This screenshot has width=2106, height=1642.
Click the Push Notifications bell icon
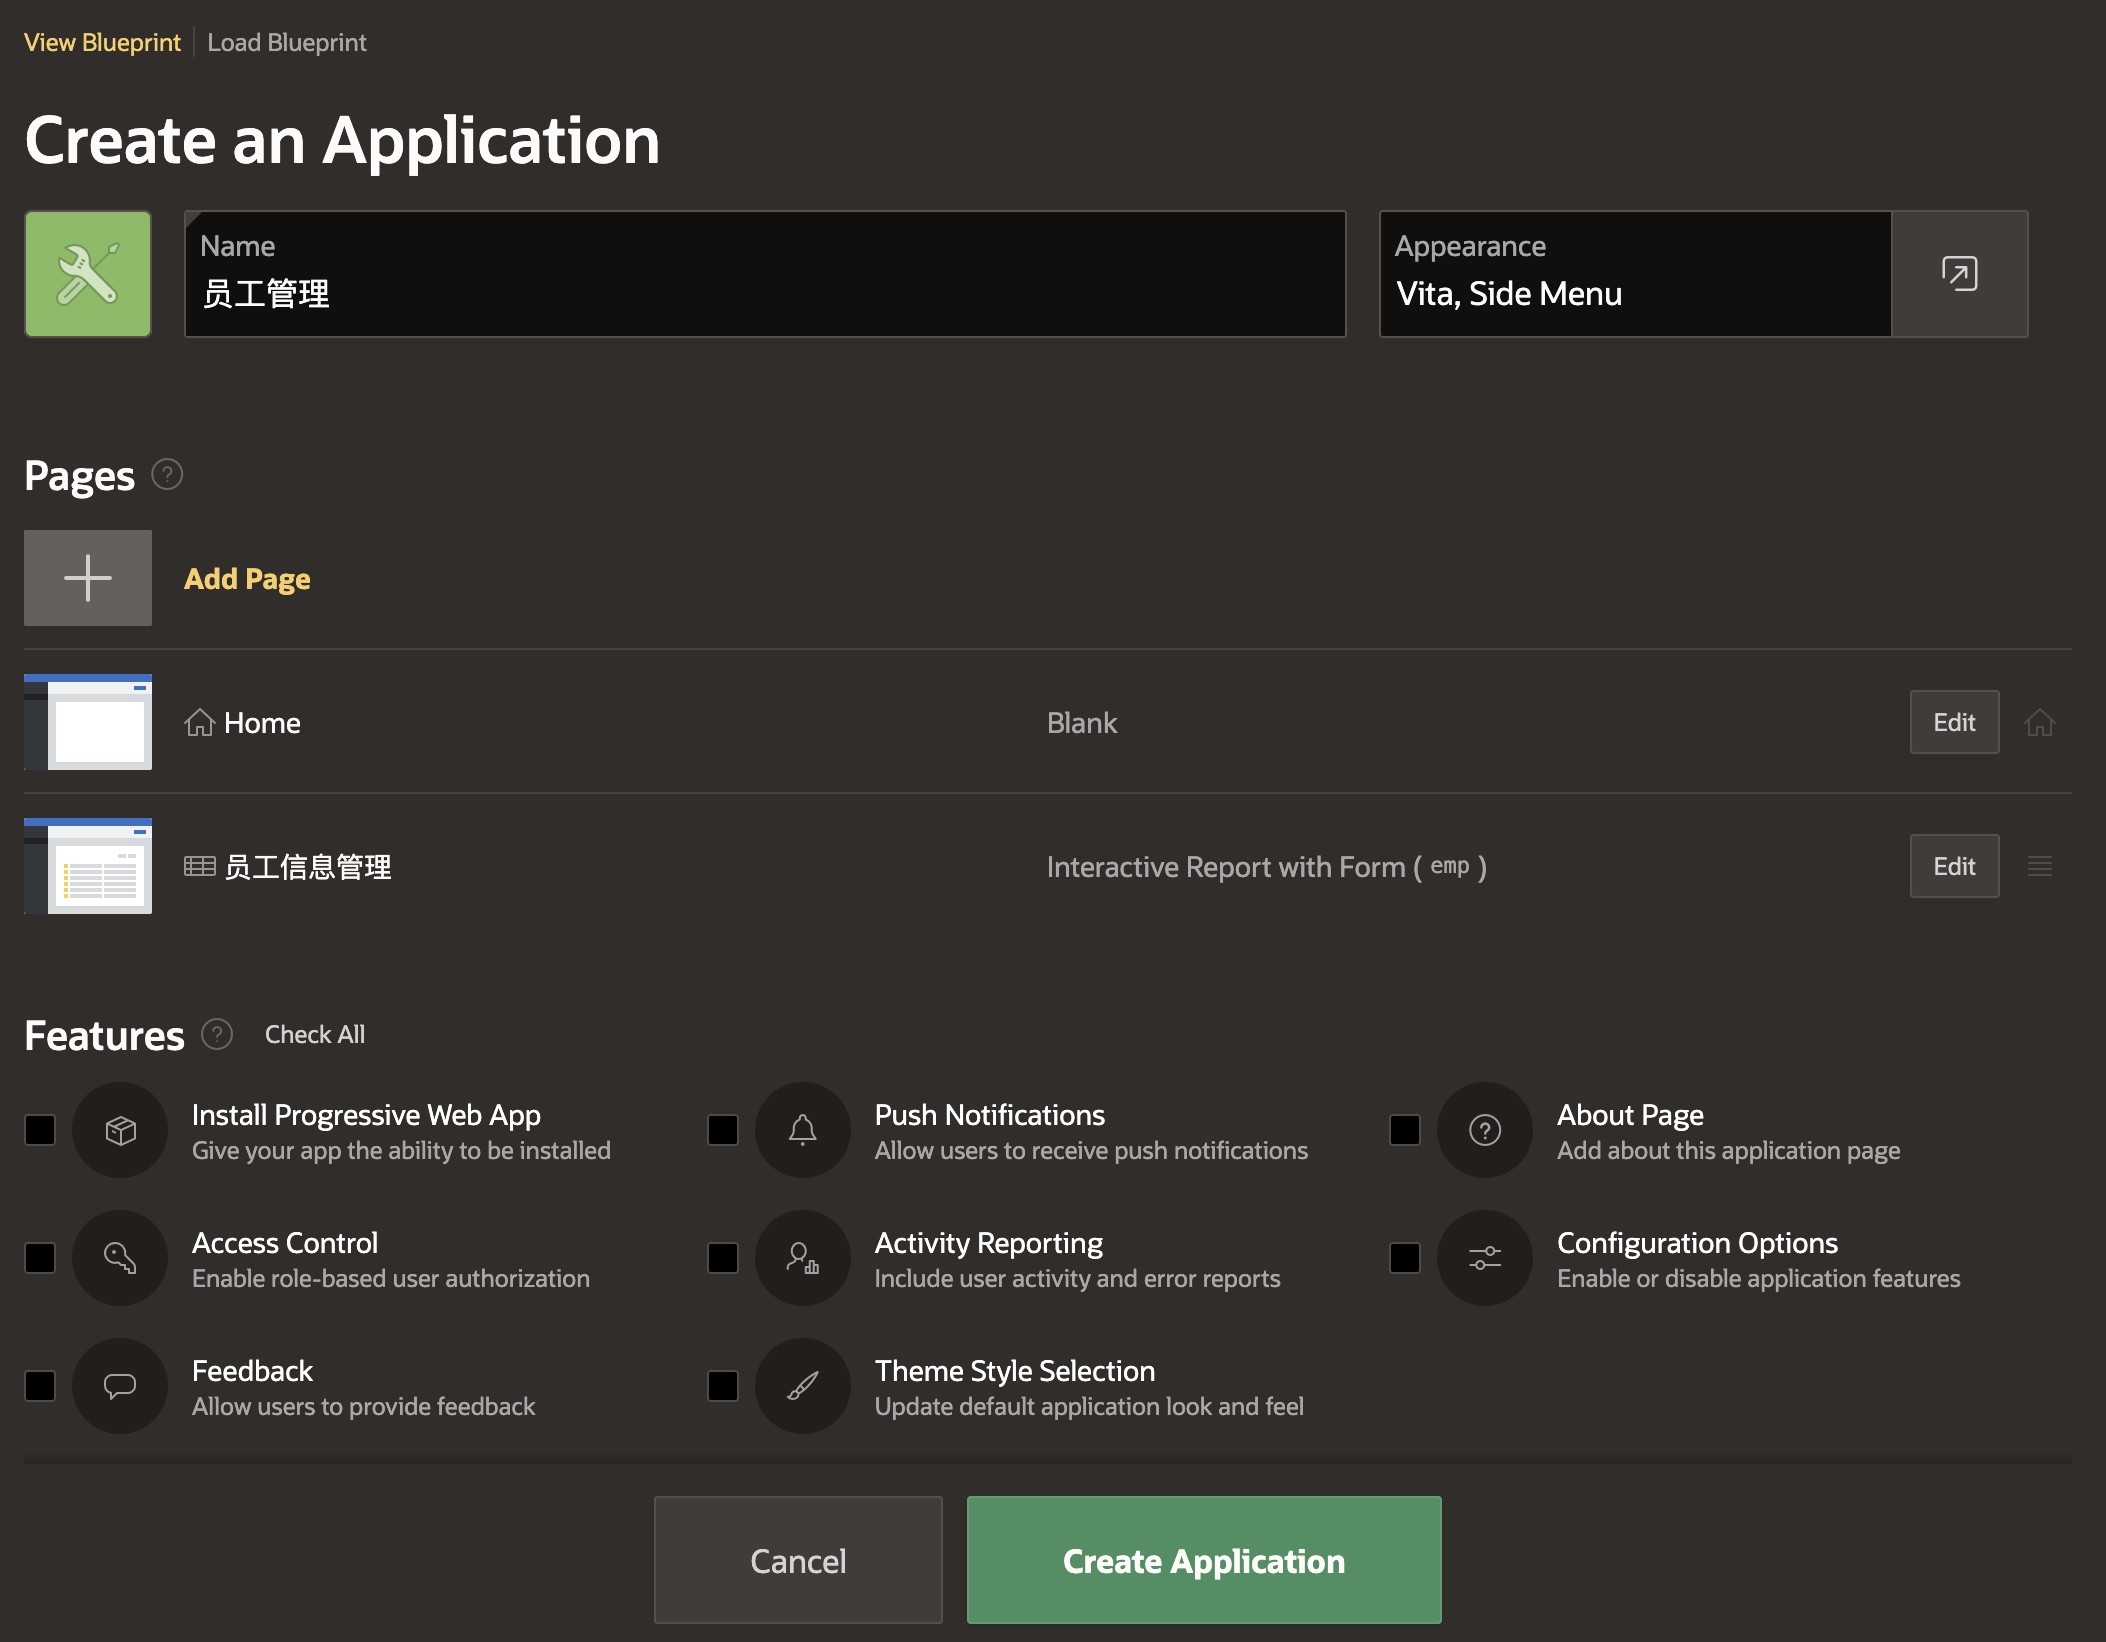pos(802,1130)
